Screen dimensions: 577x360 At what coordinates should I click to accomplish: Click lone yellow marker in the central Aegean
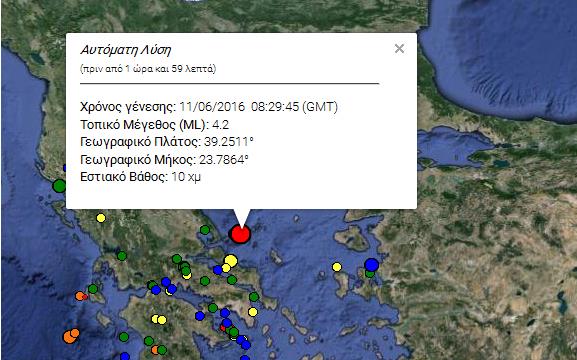click(x=337, y=267)
